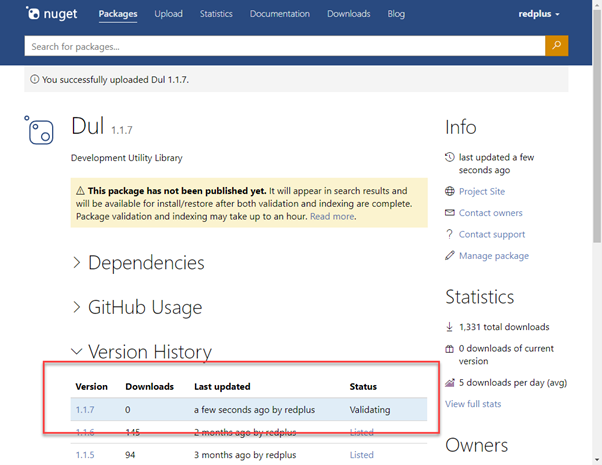Open the View full stats link
The image size is (602, 465).
(x=473, y=404)
